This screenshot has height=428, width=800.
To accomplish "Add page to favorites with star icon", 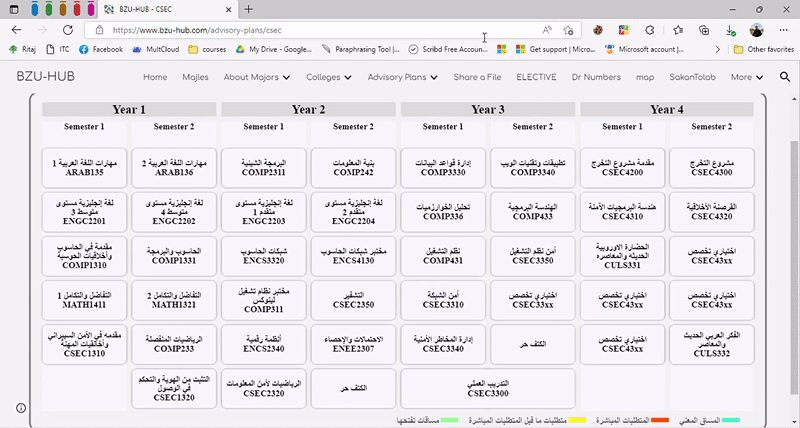I will click(569, 30).
